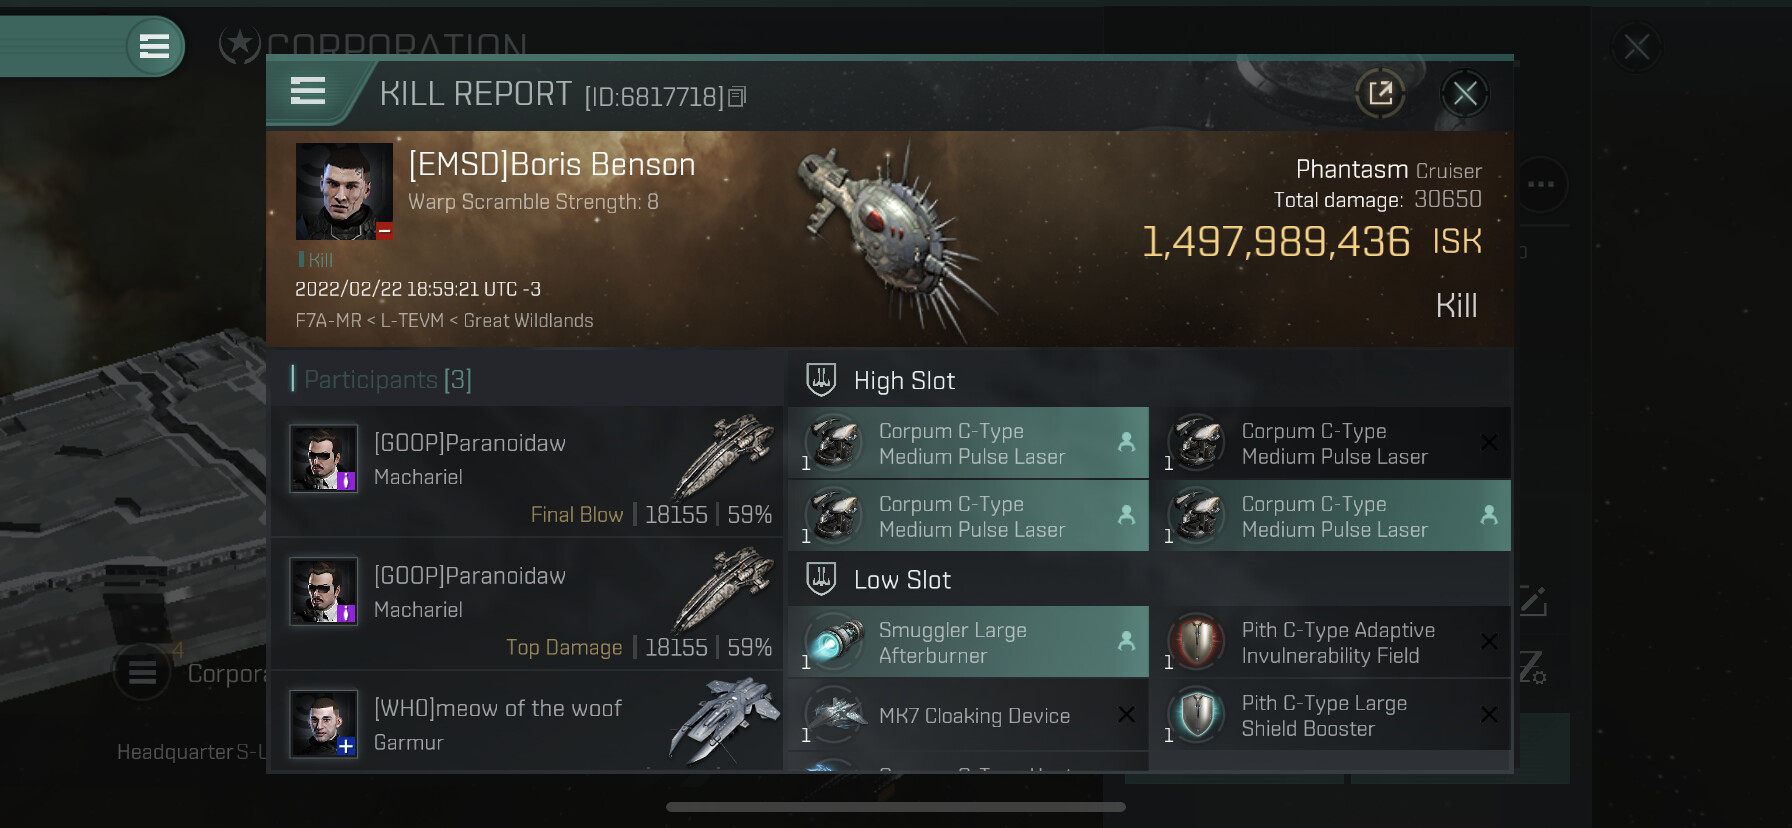
Task: Share the kill report via export icon
Action: 1380,93
